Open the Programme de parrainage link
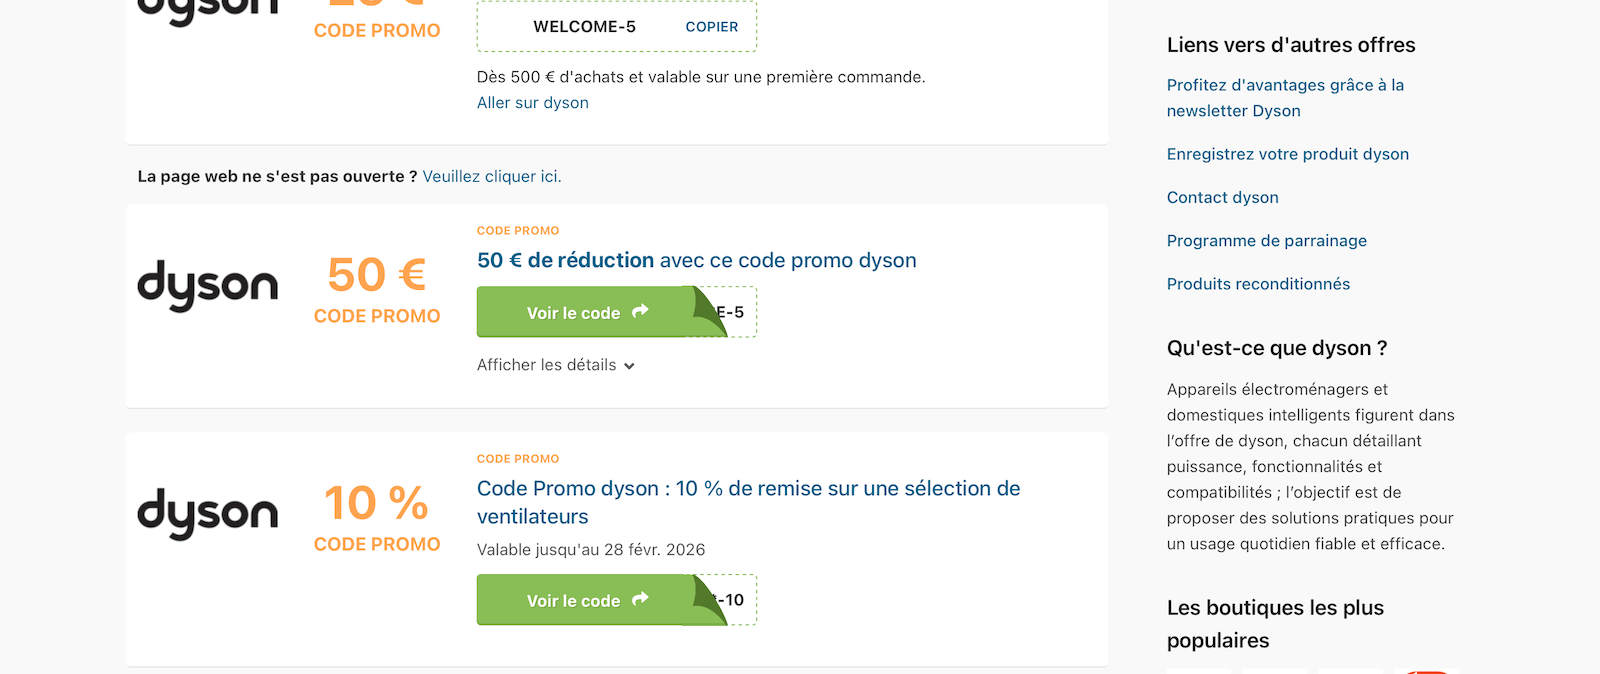 (1266, 240)
